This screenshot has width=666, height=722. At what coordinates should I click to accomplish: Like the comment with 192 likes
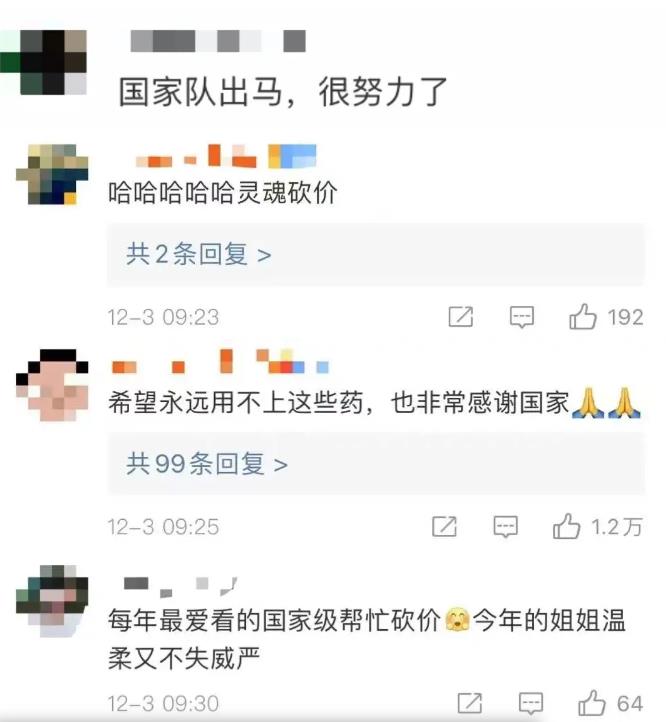(583, 317)
